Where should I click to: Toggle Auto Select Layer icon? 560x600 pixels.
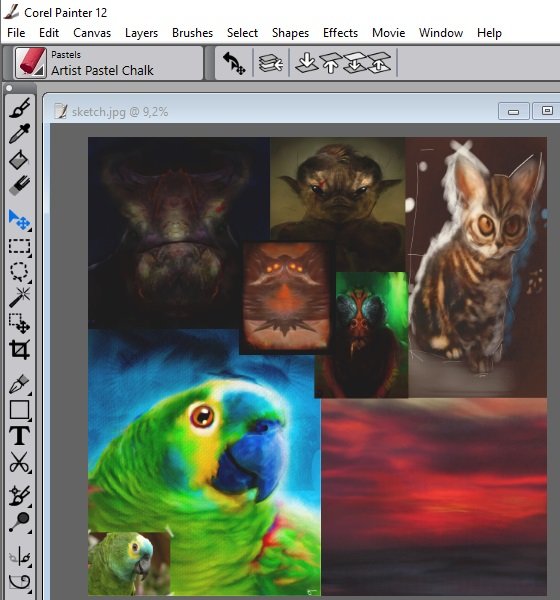click(x=271, y=63)
